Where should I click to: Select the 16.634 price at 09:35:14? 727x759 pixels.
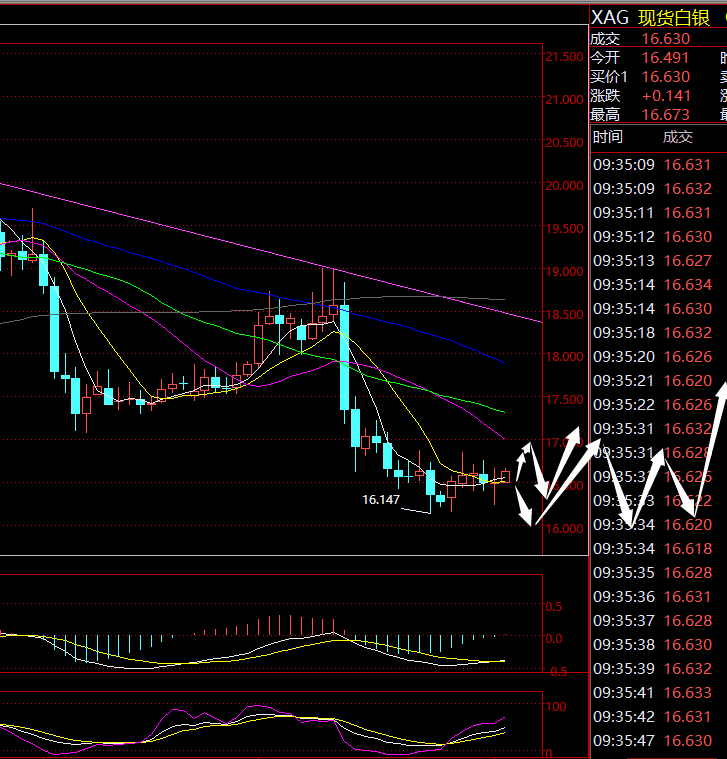pos(687,285)
